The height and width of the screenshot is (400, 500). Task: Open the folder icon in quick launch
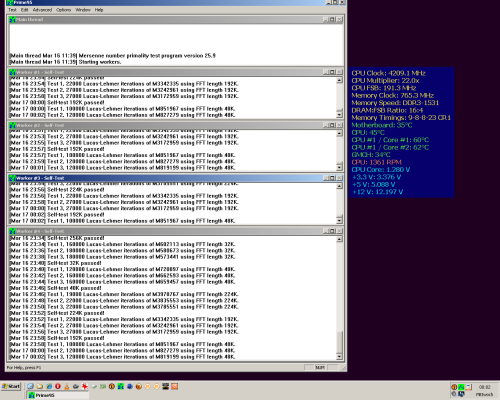tap(40, 386)
